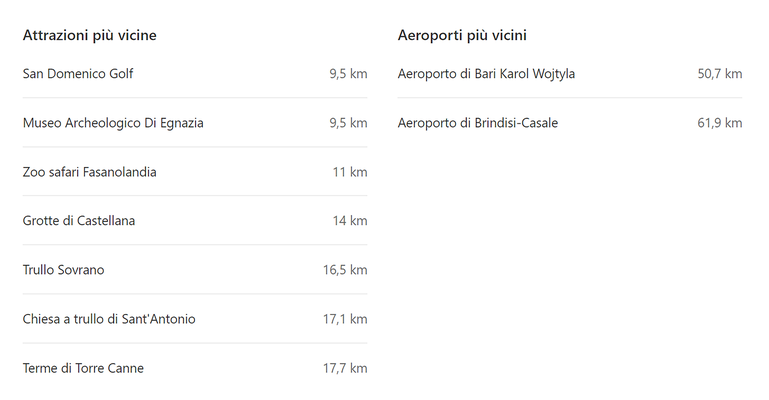The image size is (769, 400).
Task: Click the 17,1 km Sant'Antonio distance
Action: (x=345, y=319)
